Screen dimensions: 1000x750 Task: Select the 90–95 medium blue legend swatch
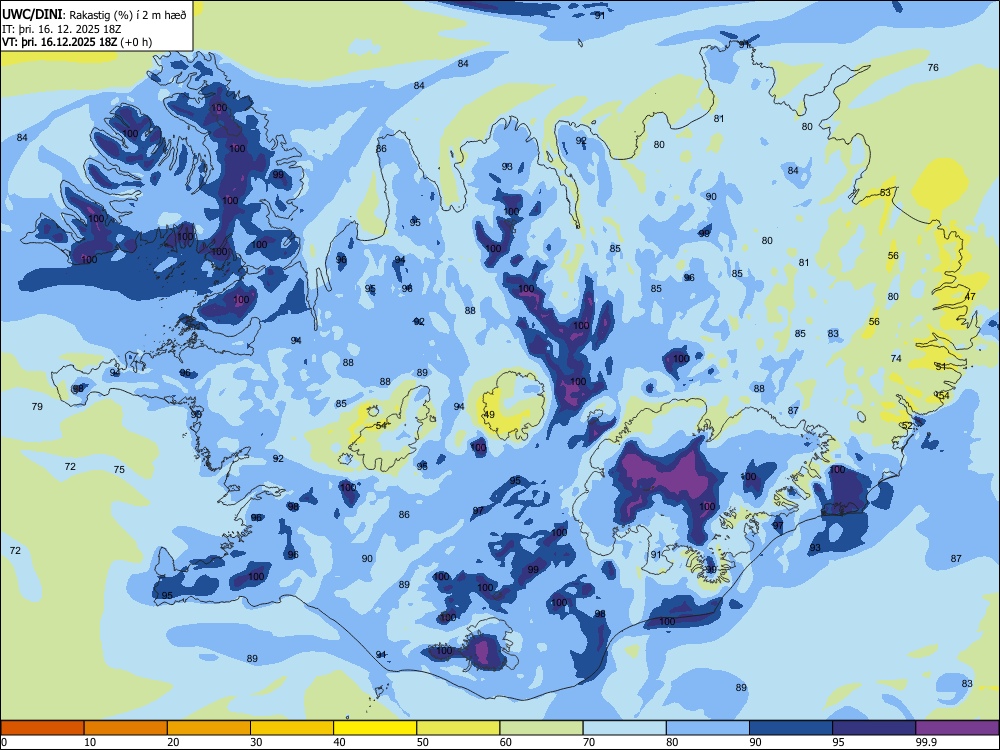tap(791, 728)
